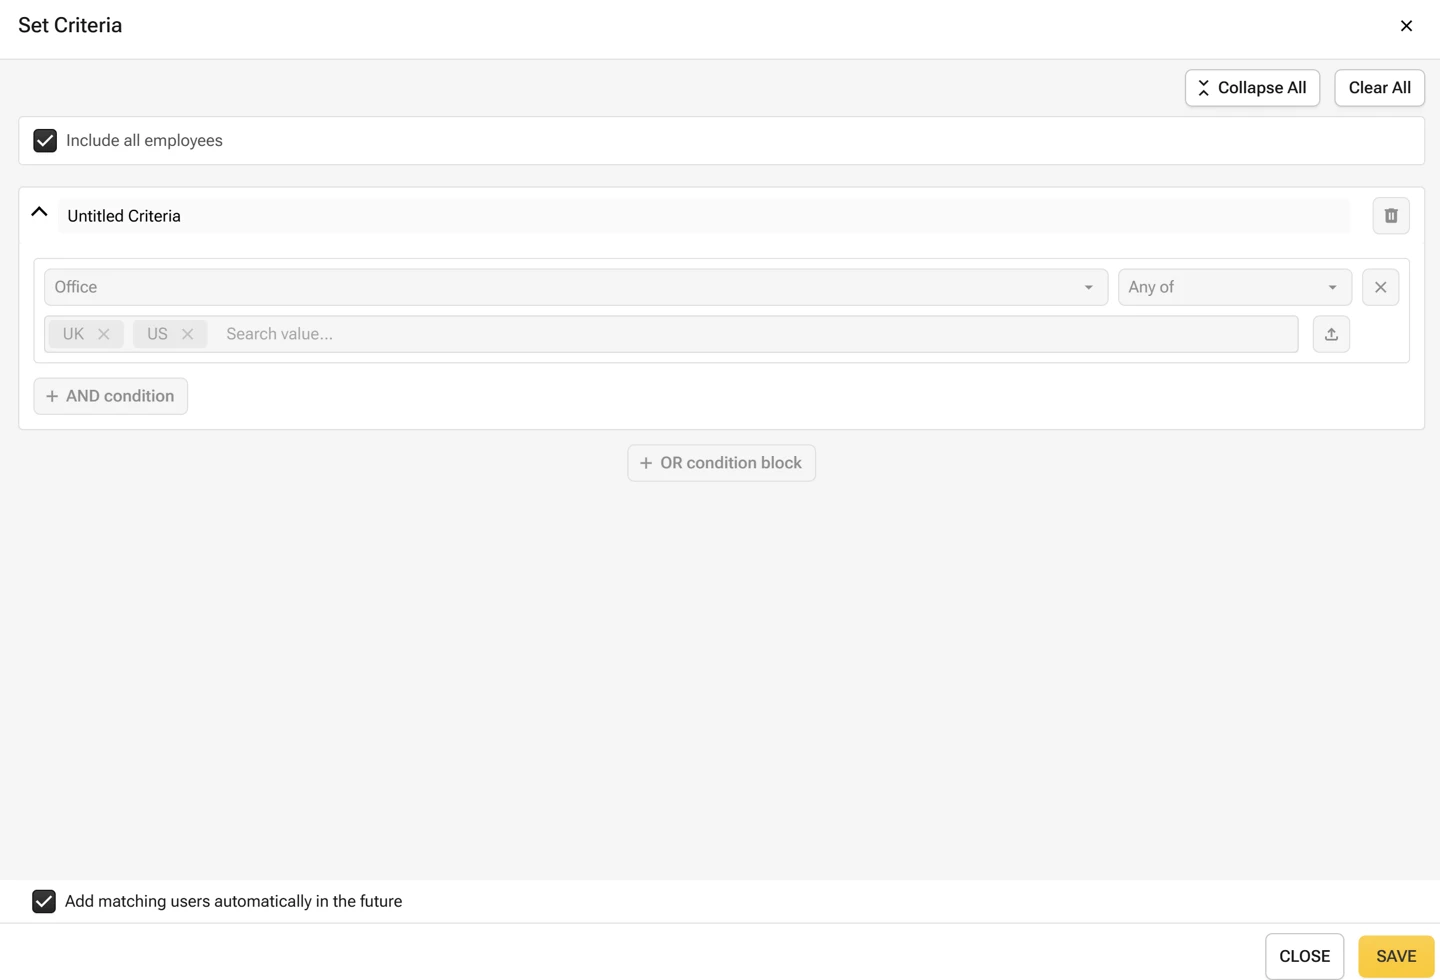Screen dimensions: 1440x980
Task: Click Collapse All button
Action: point(1252,88)
